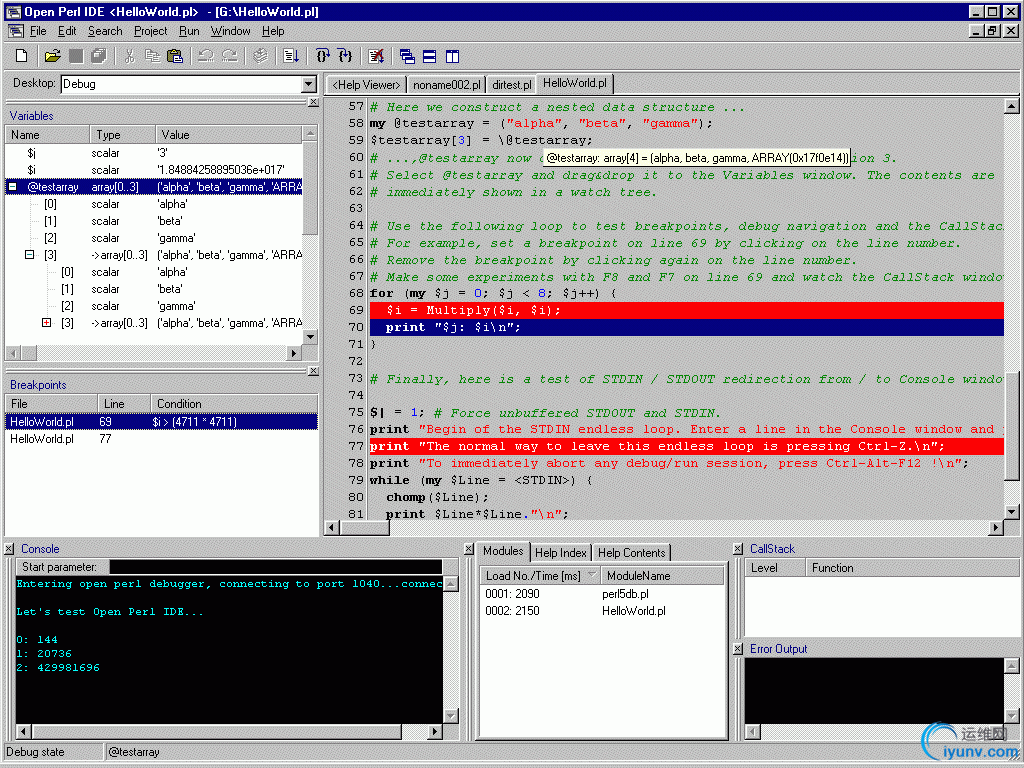Close the Modules panel with its X

(468, 549)
